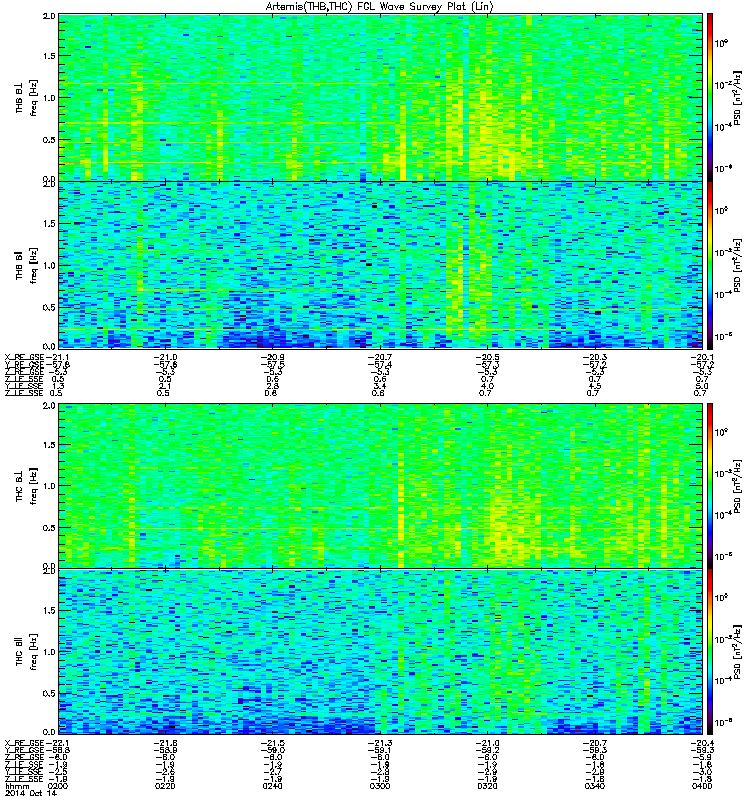Screen dimensions: 750x800
Task: Click the Artemis FGL Wave Survey Plot title
Action: (380, 6)
